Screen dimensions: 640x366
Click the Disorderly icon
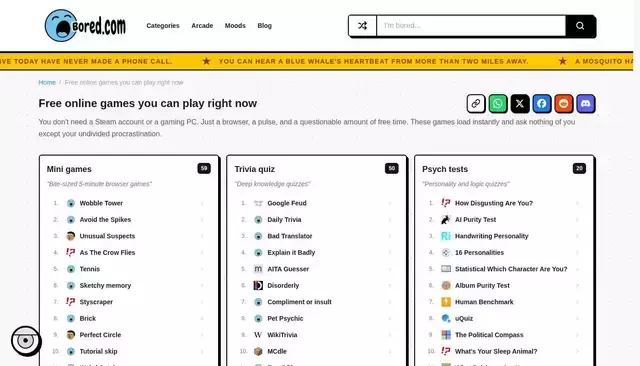[x=258, y=286]
